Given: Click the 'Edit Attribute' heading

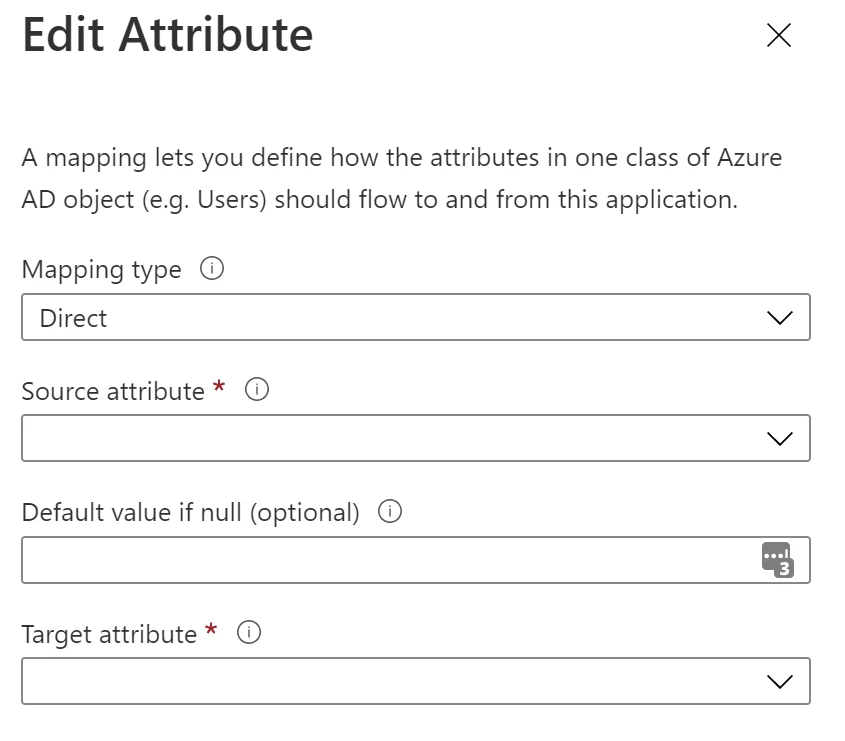Looking at the screenshot, I should (x=167, y=36).
